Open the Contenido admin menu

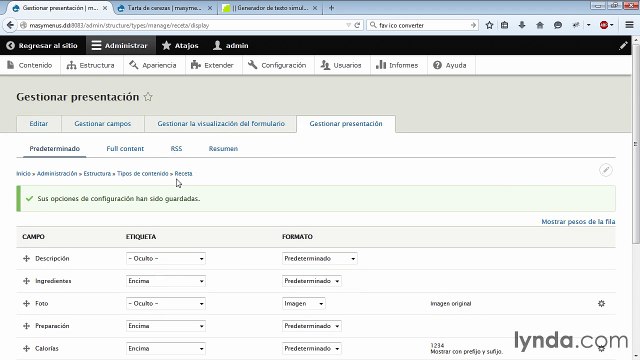pyautogui.click(x=30, y=65)
